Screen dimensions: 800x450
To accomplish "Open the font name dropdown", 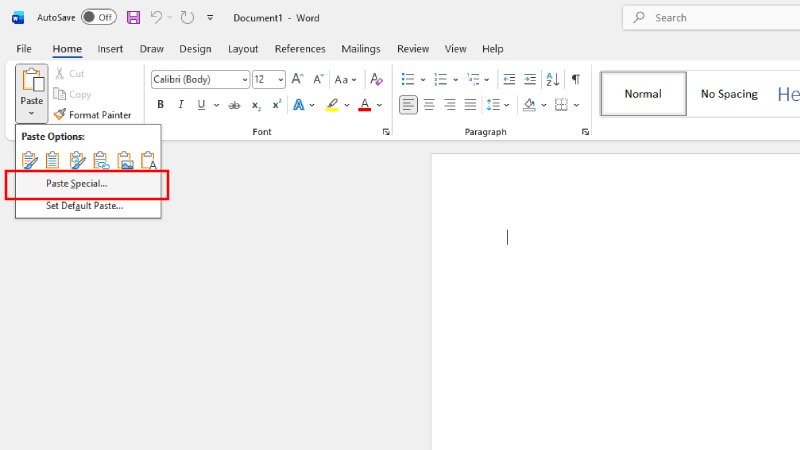I will click(244, 80).
